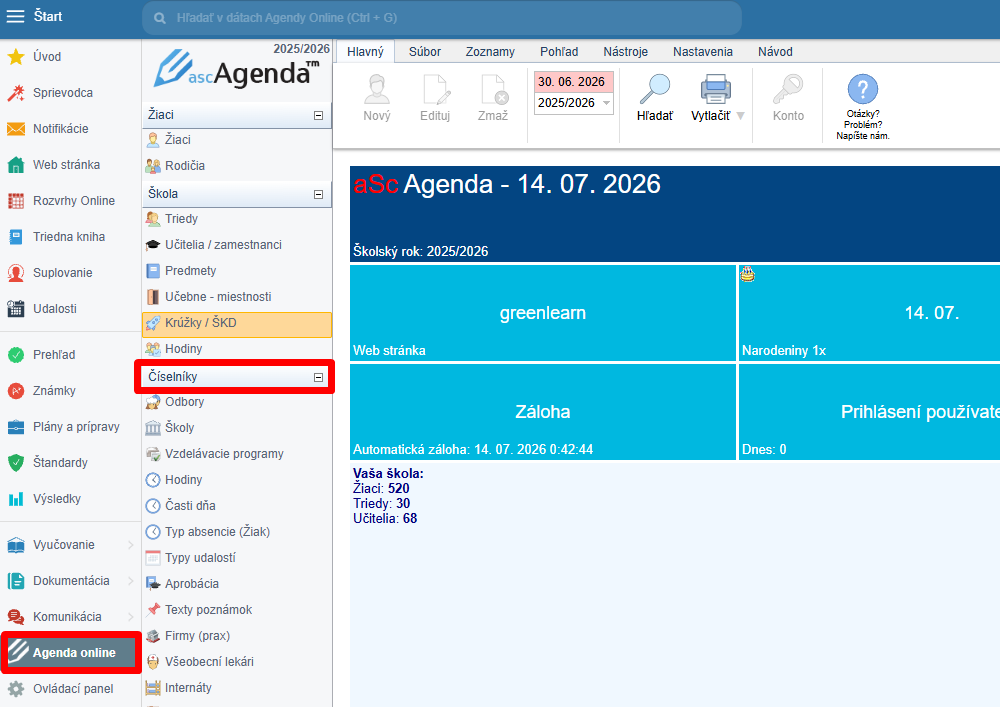Click the question mark help icon
This screenshot has height=707, width=1000.
point(863,89)
